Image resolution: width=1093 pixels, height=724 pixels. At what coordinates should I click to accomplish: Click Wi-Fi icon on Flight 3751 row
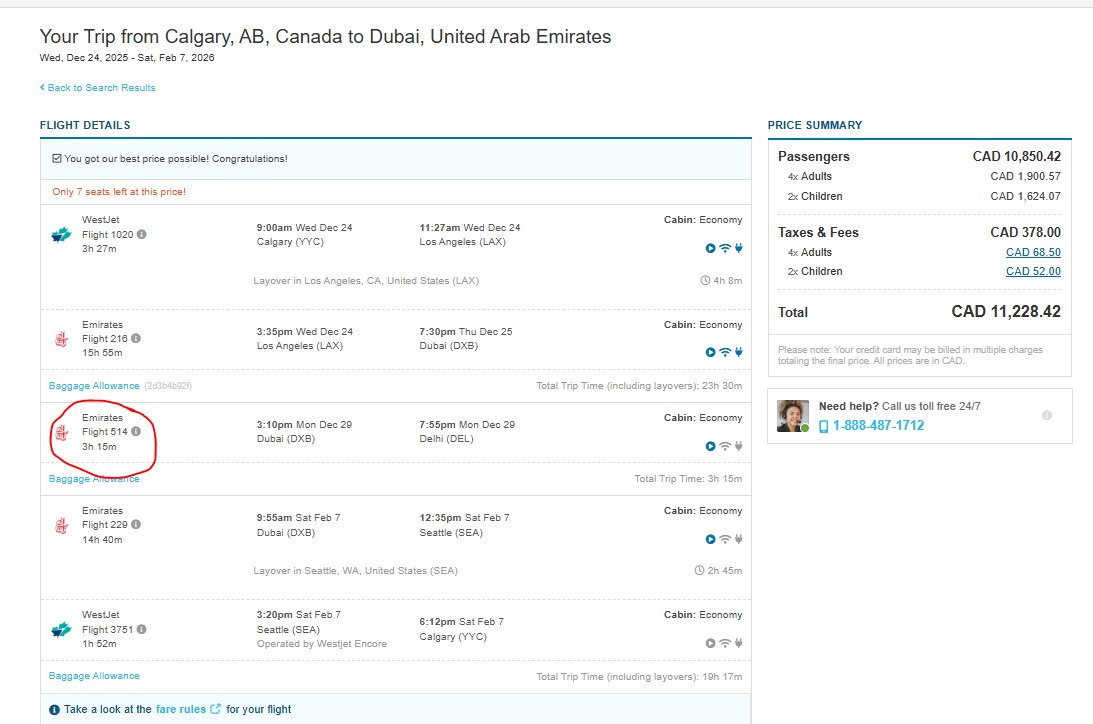[725, 643]
